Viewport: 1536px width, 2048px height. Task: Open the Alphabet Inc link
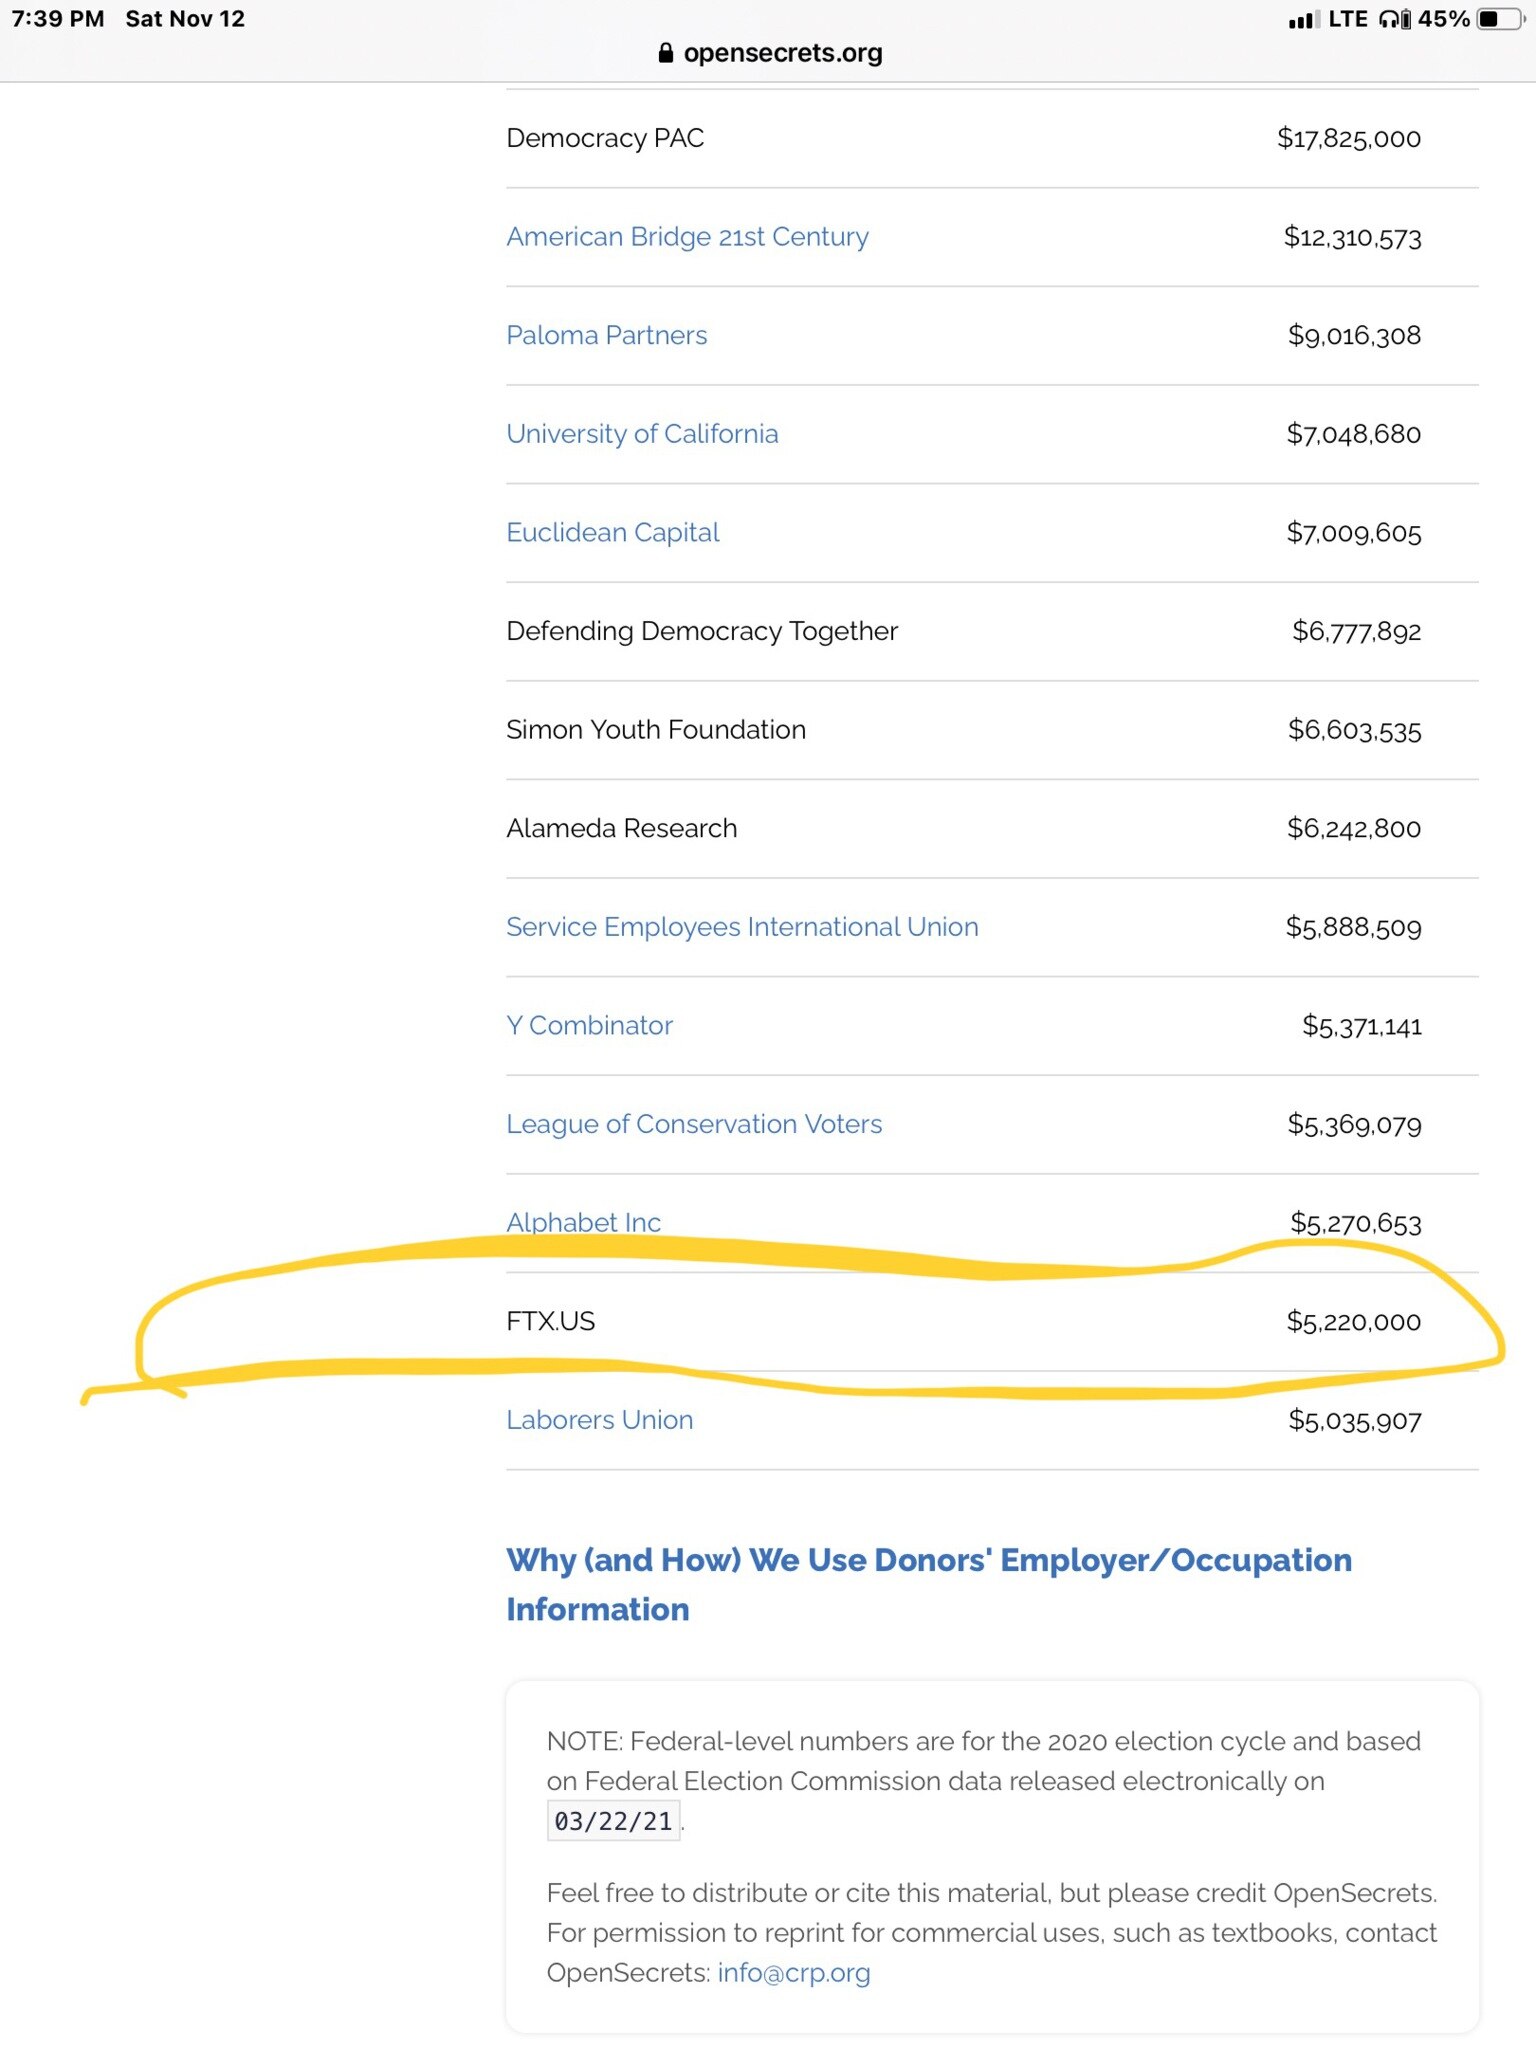click(583, 1222)
